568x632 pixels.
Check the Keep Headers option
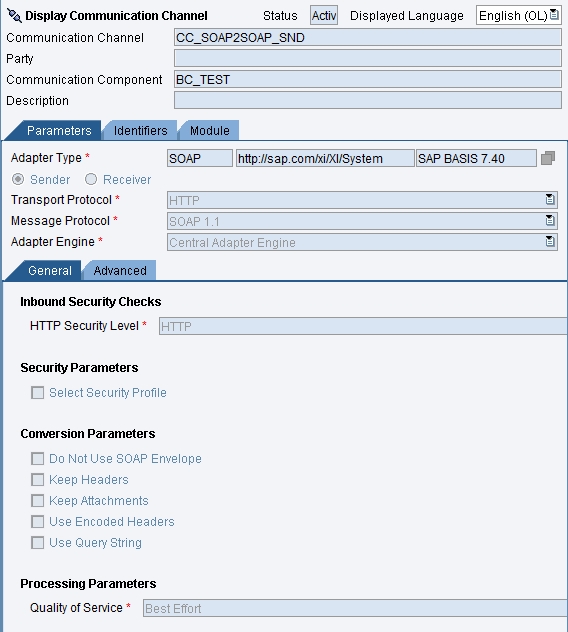tap(37, 479)
